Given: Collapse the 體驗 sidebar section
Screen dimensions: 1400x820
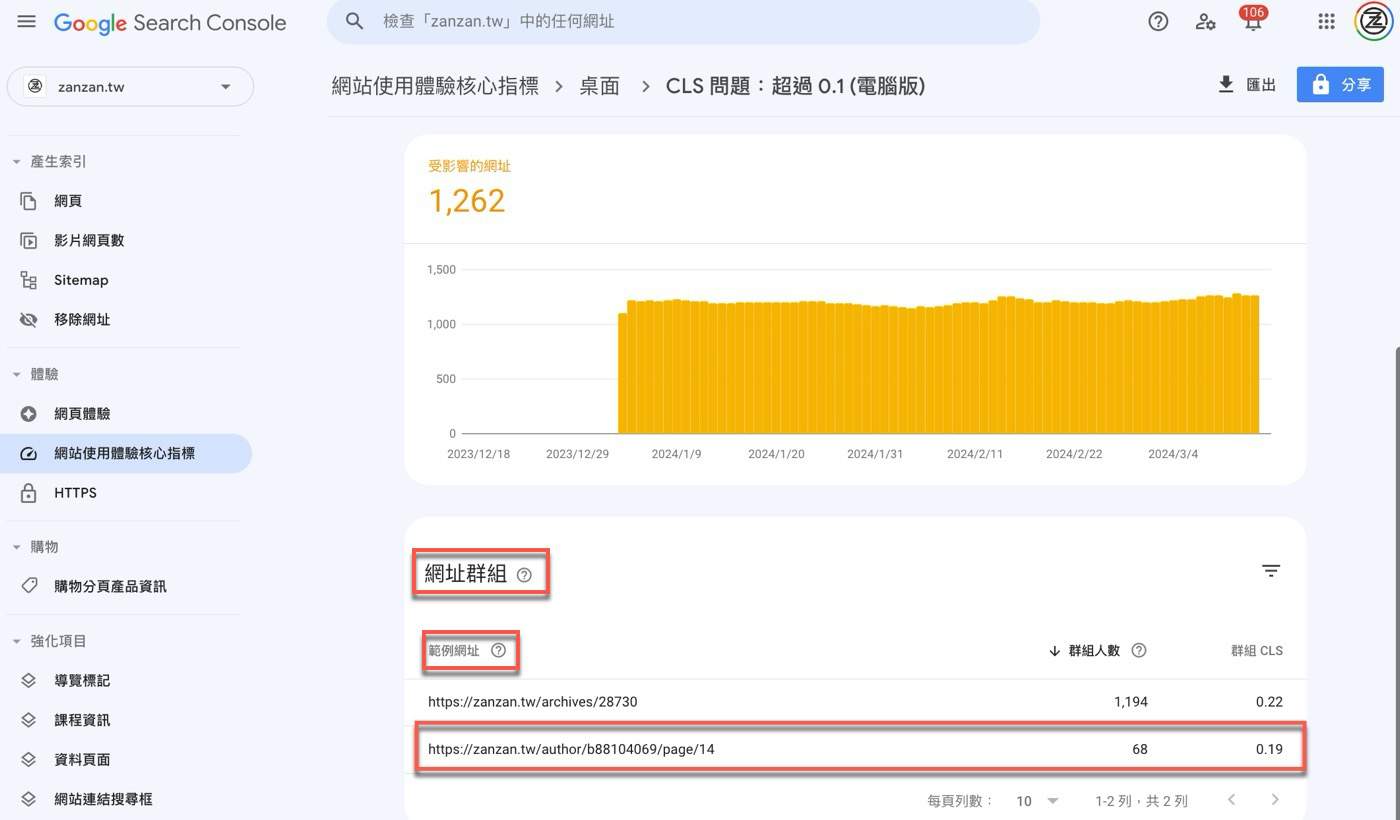Looking at the screenshot, I should [x=17, y=375].
